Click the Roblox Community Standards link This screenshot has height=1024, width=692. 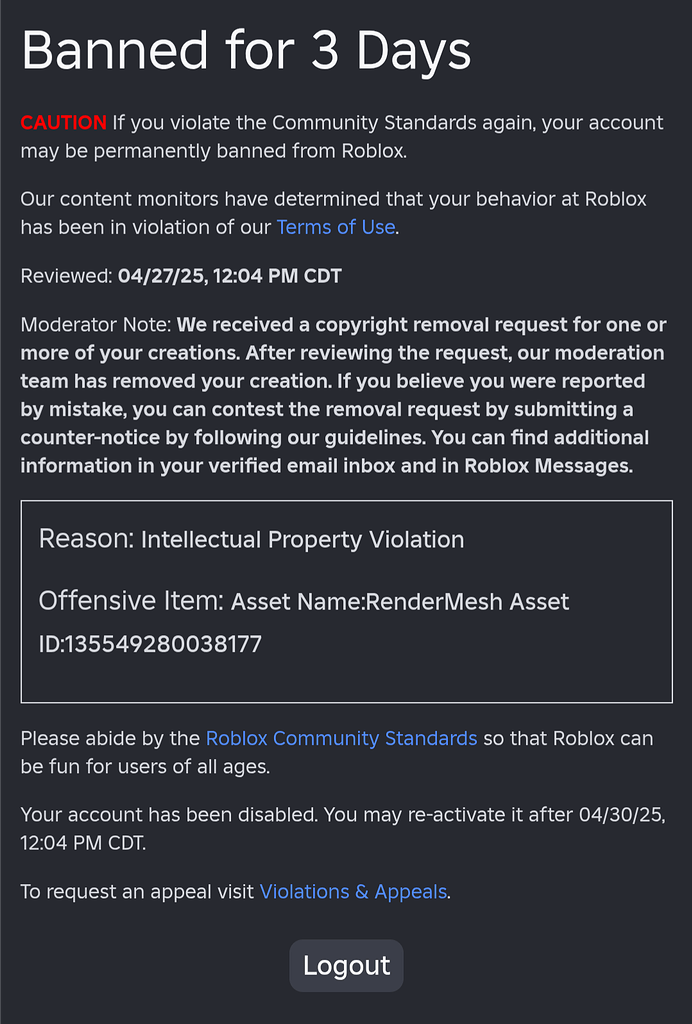pos(341,738)
